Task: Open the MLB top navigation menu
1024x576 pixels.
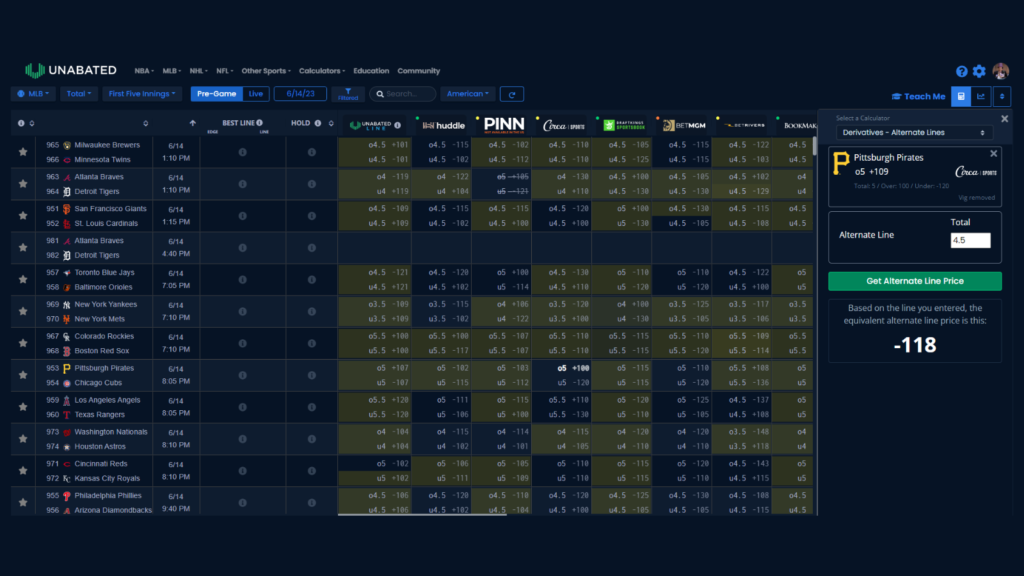Action: tap(171, 71)
